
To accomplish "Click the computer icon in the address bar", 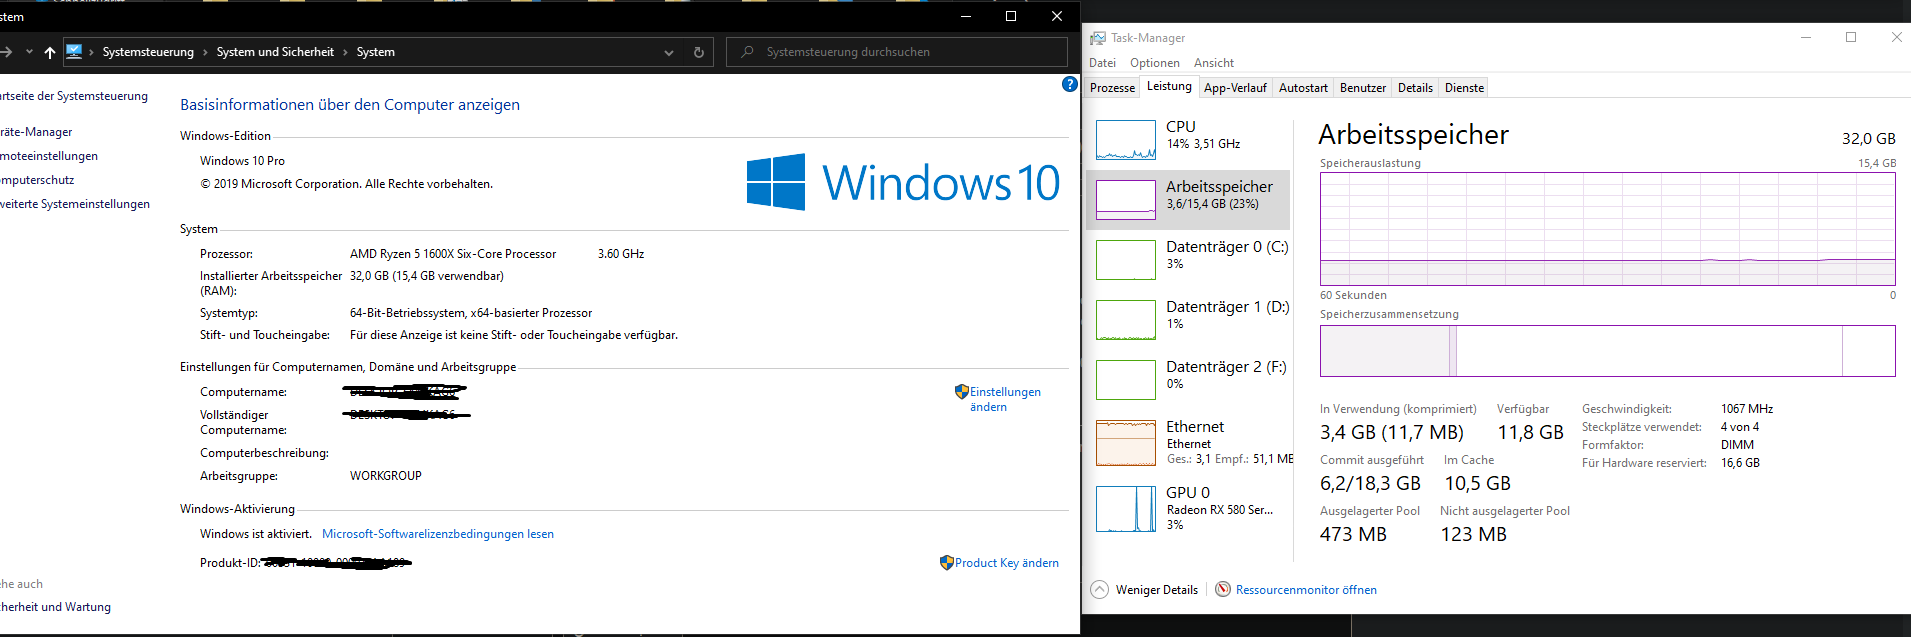I will pyautogui.click(x=74, y=52).
